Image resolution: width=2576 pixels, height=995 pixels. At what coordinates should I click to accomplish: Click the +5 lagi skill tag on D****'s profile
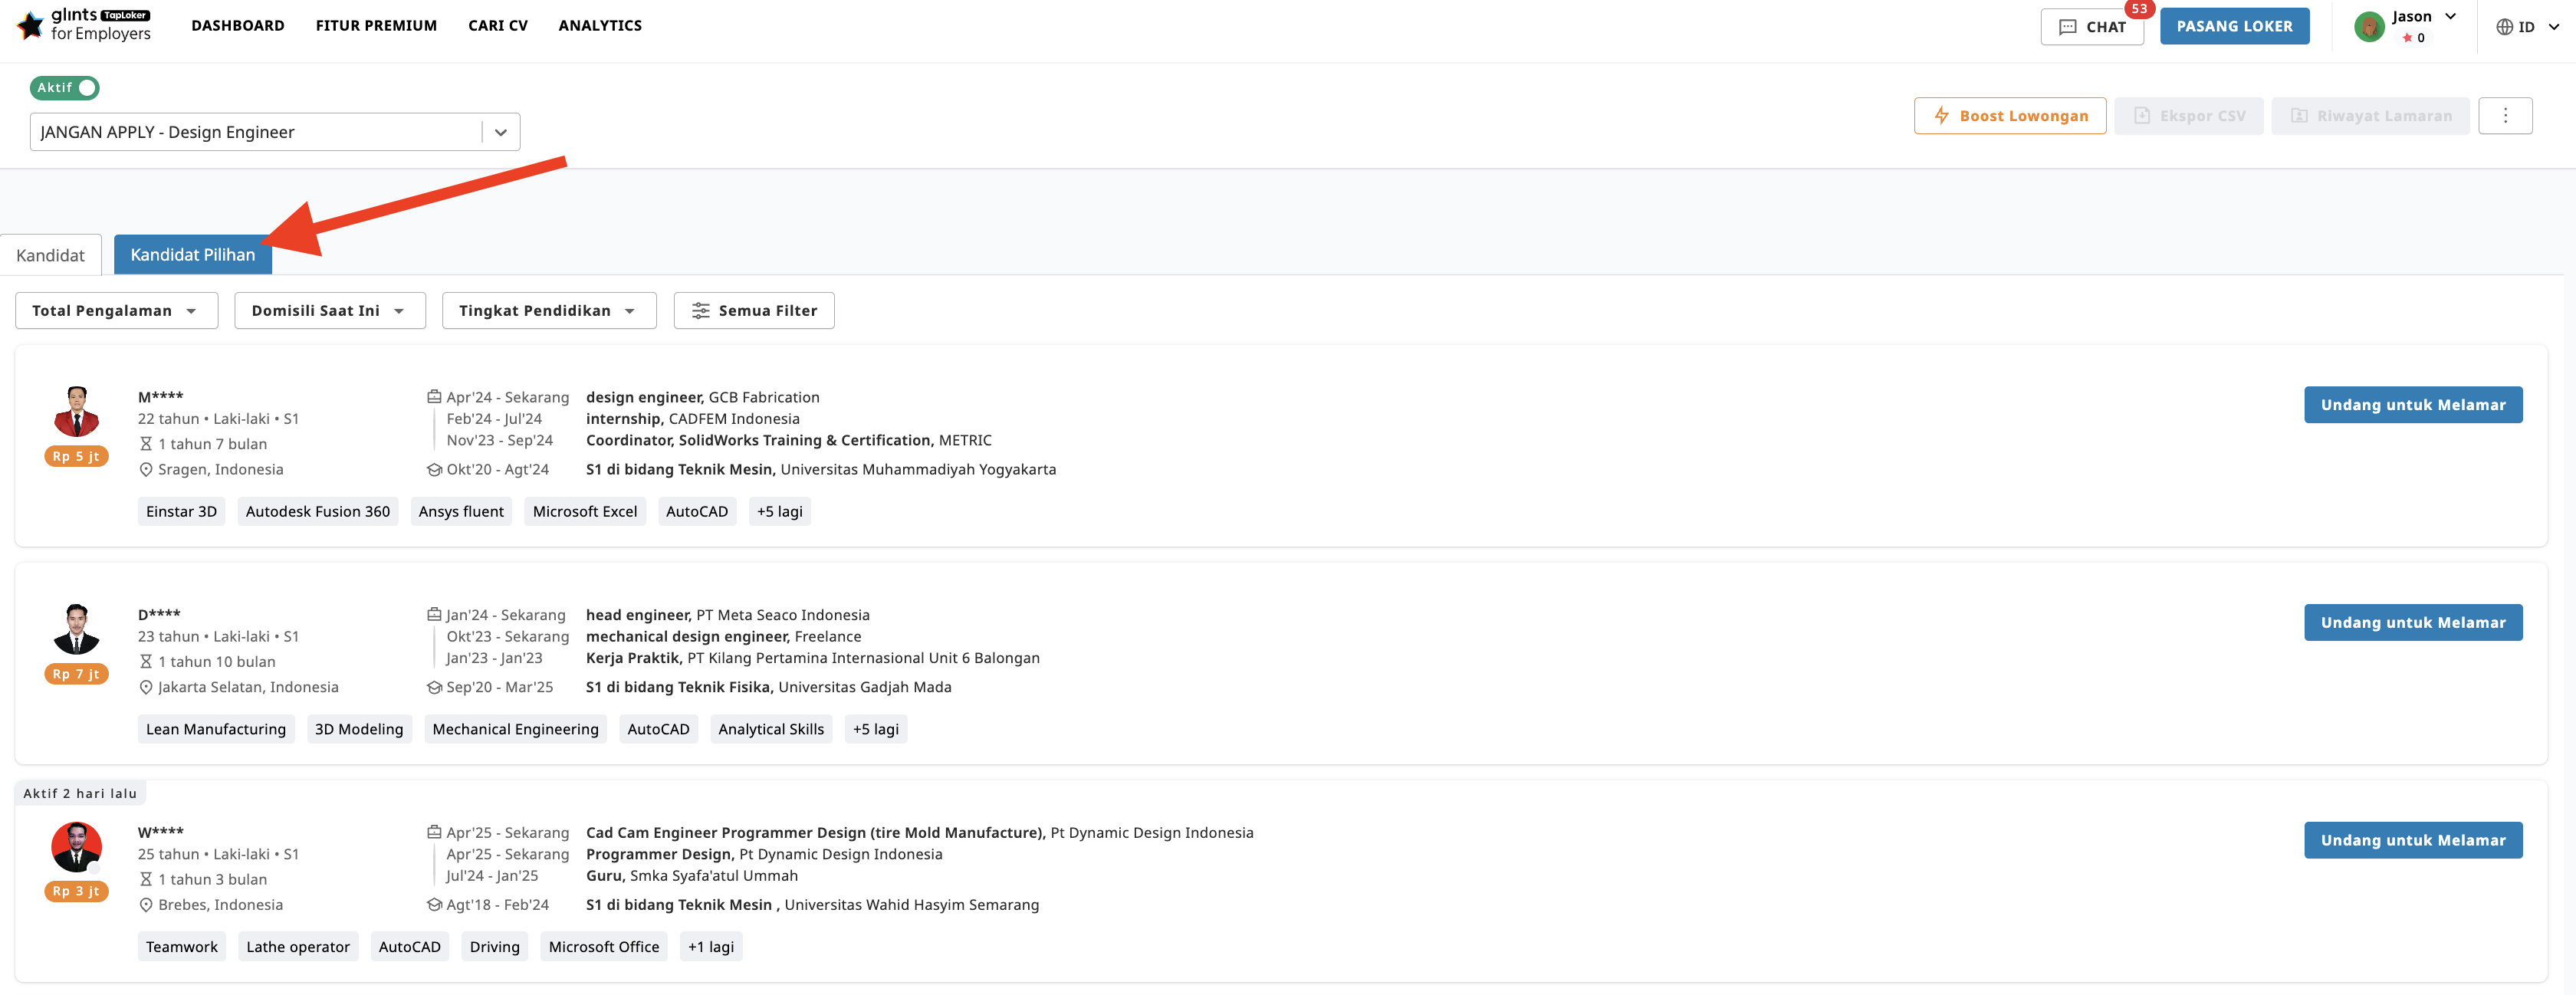875,728
